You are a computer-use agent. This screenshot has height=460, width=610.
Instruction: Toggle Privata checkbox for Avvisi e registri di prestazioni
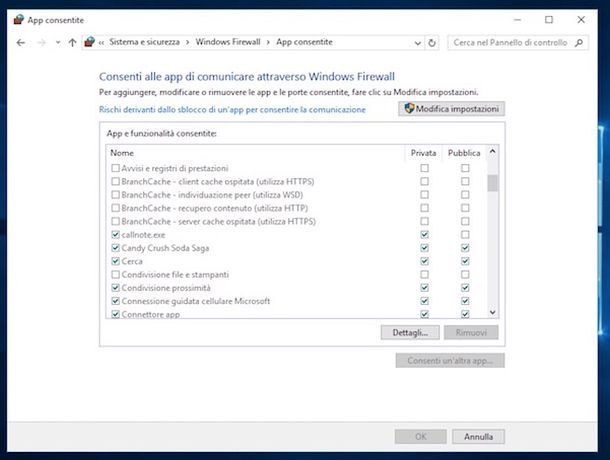424,168
